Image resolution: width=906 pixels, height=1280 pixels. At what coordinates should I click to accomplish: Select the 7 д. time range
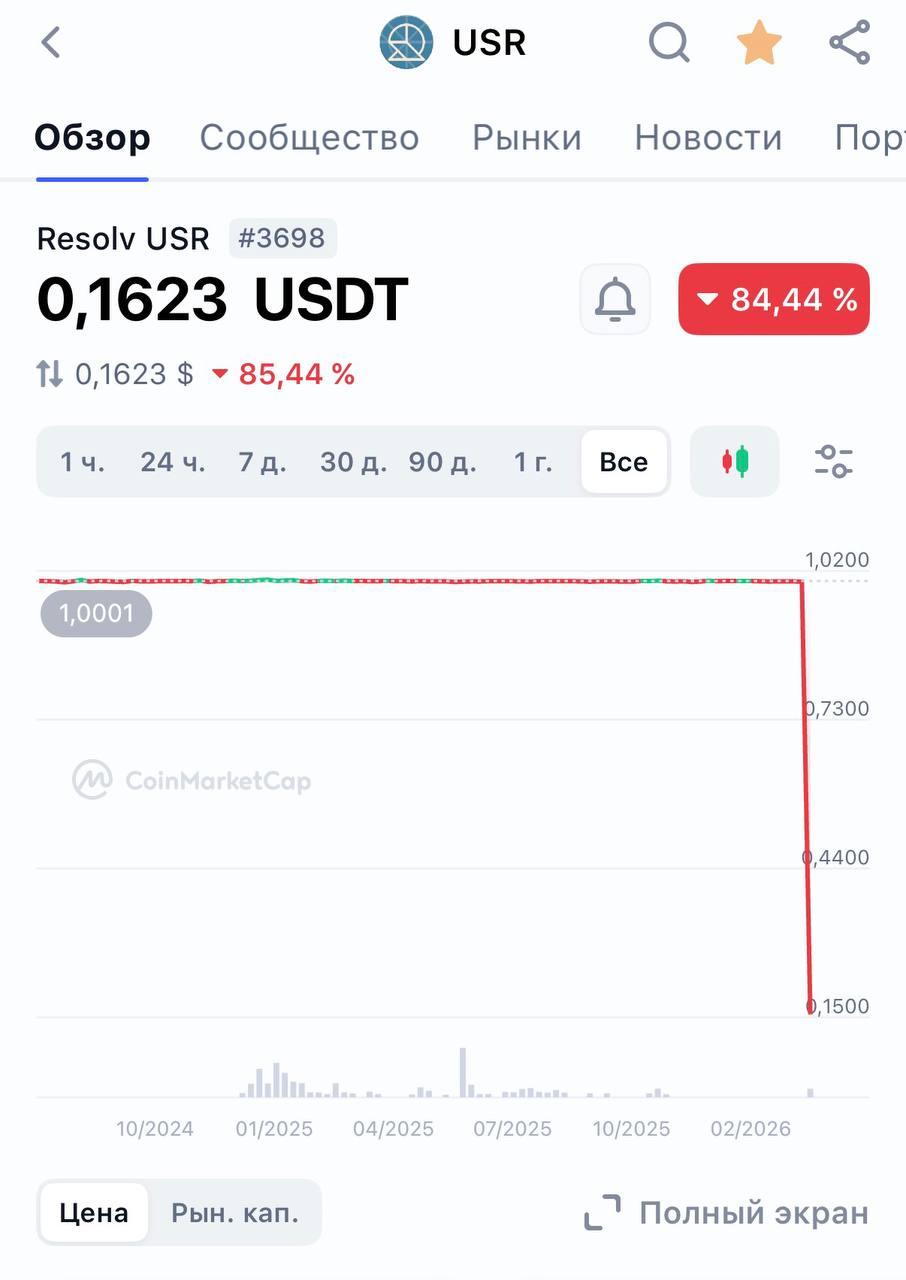[x=262, y=462]
